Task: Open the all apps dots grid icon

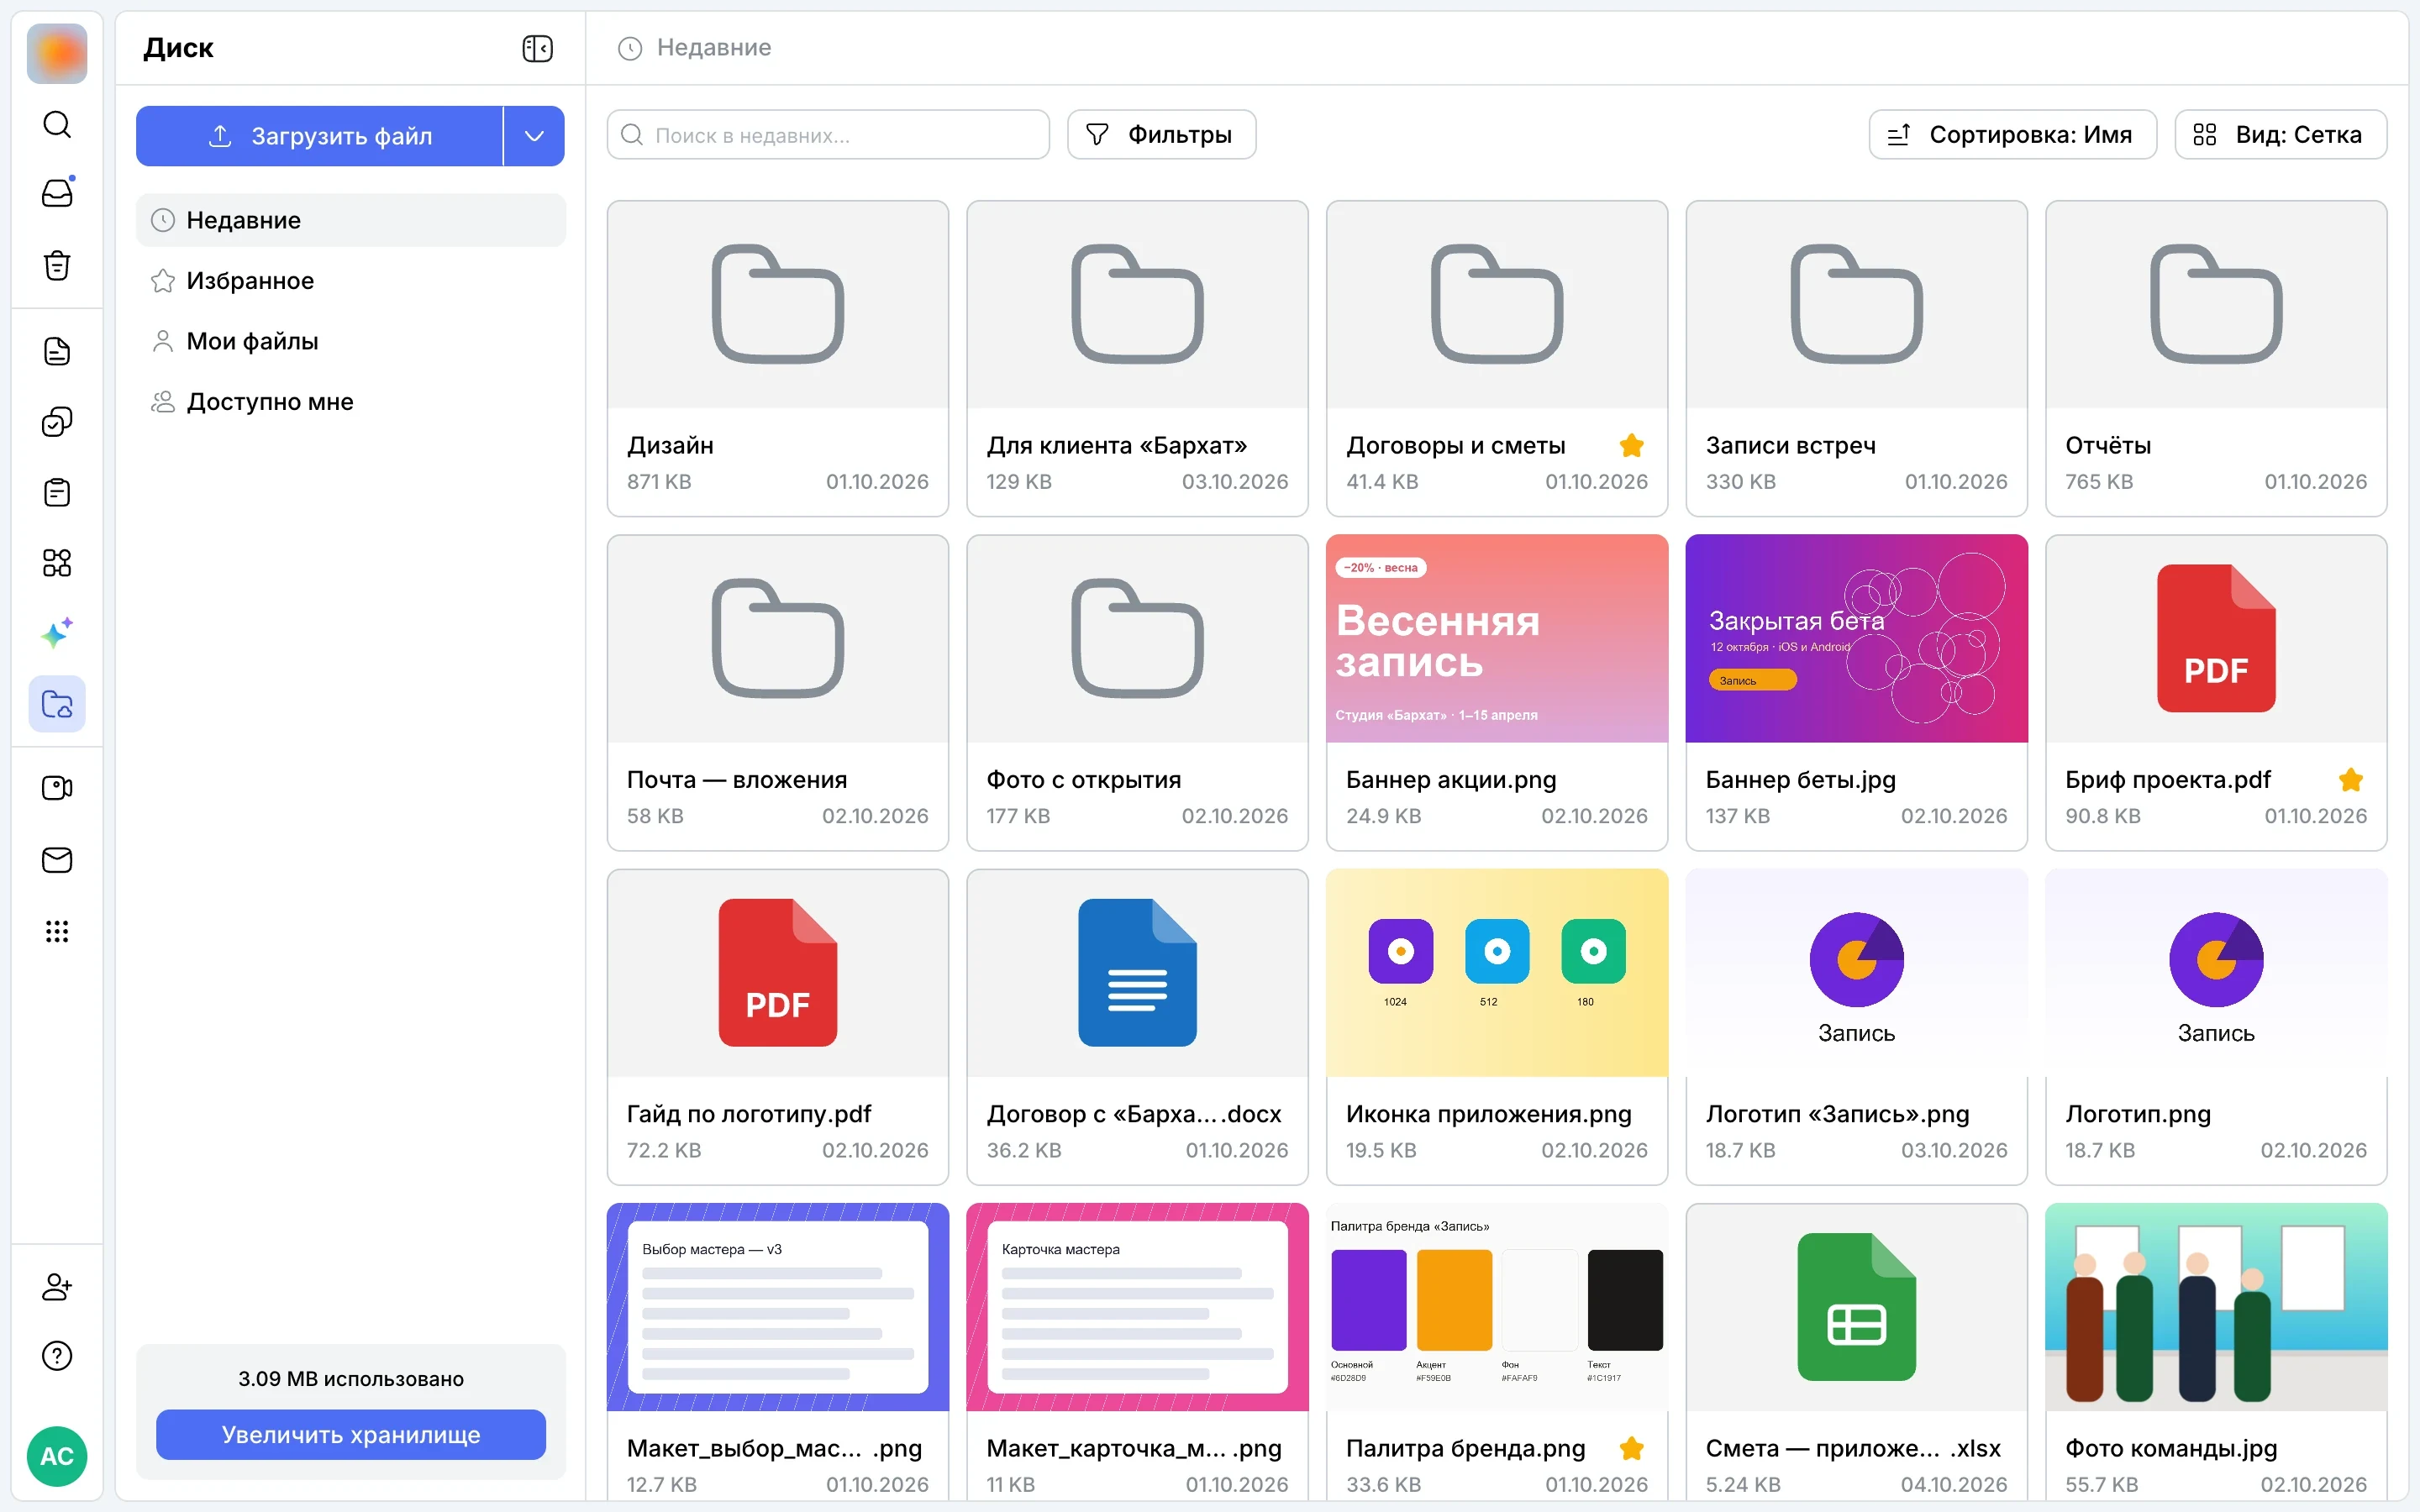Action: click(x=57, y=931)
